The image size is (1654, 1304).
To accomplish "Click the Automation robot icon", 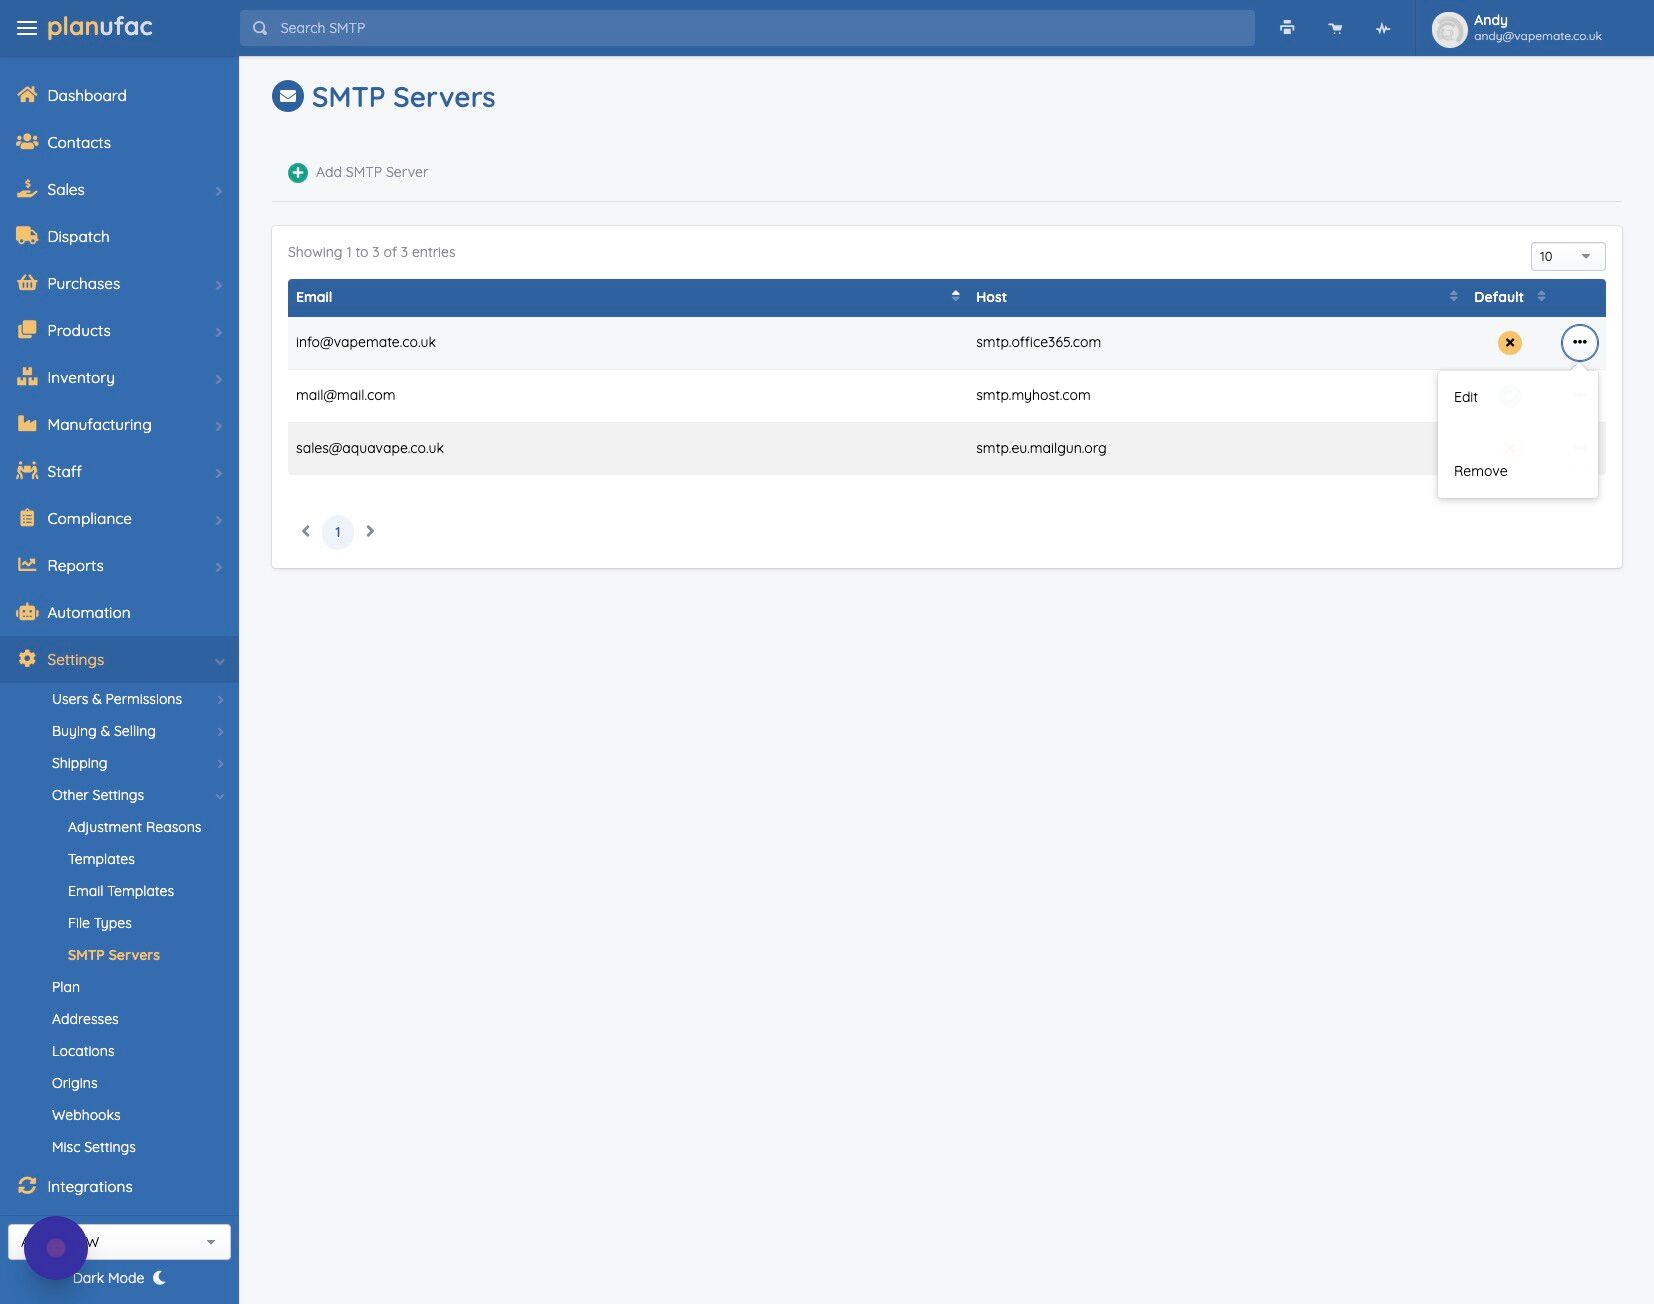I will tap(27, 612).
